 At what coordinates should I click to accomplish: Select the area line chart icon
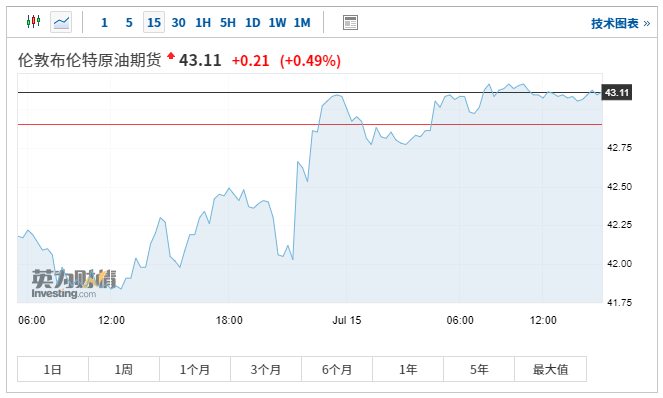pos(61,22)
